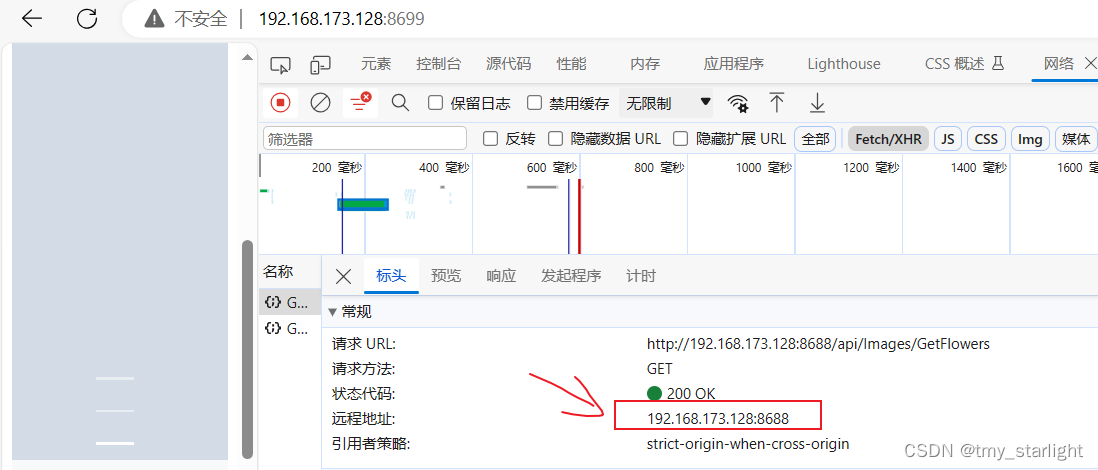Check 隐藏数据 URL checkbox
Image resolution: width=1098 pixels, height=470 pixels.
555,139
